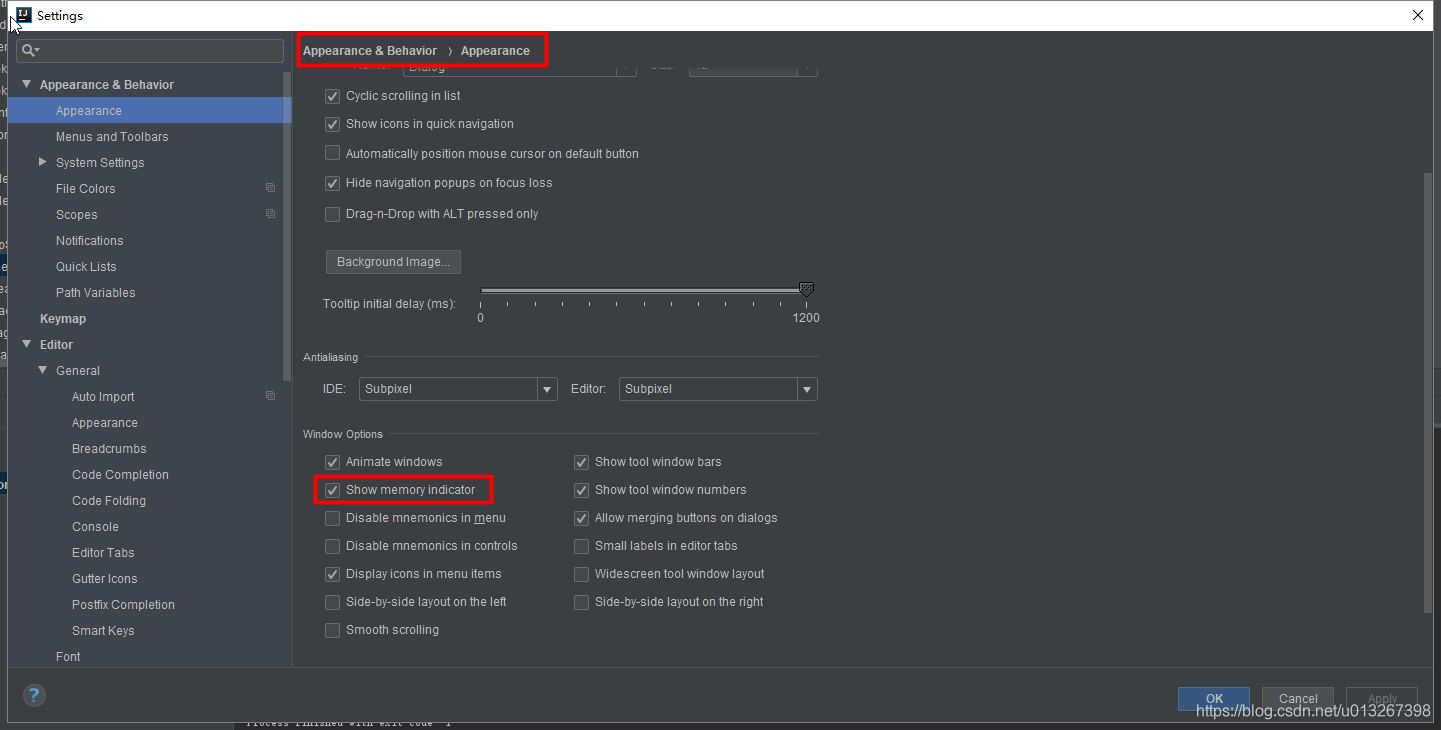
Task: Collapse the General tree node
Action: point(43,370)
